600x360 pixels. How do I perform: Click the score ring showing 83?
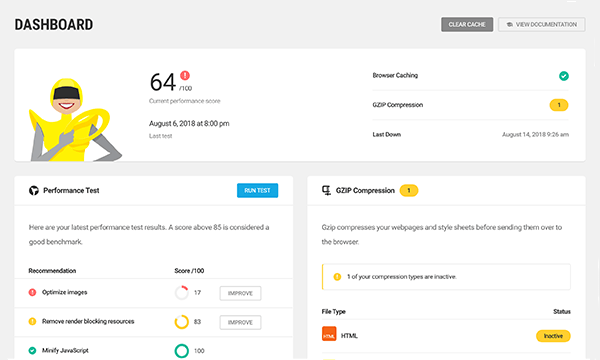182,322
